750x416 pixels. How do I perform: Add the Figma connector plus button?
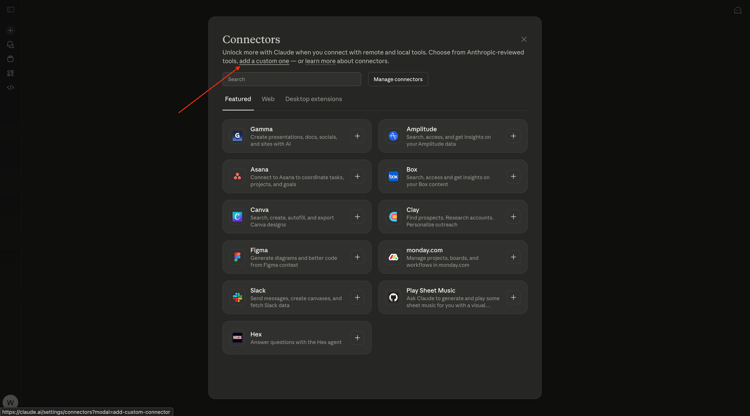coord(357,257)
